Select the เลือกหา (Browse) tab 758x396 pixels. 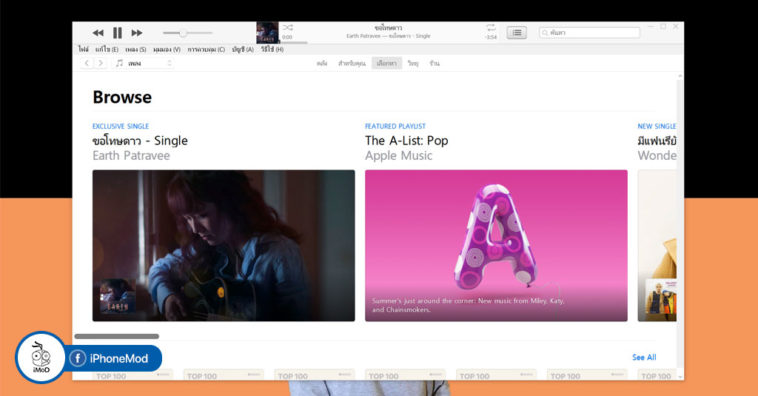coord(387,63)
